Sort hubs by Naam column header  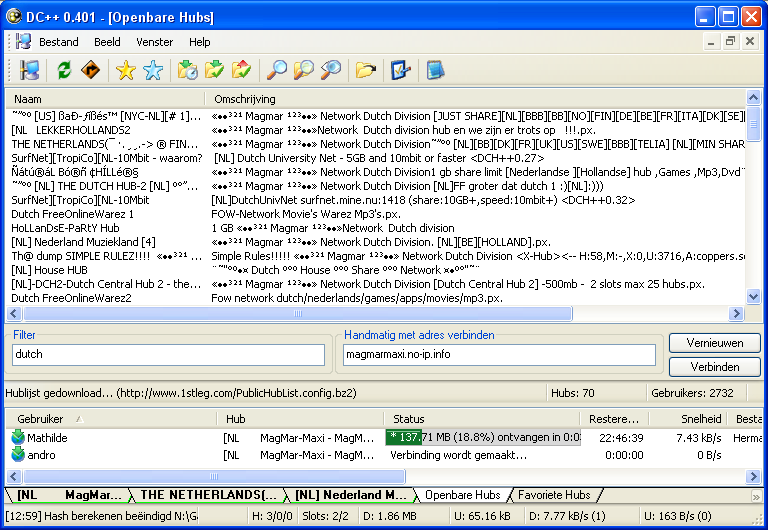pyautogui.click(x=105, y=99)
